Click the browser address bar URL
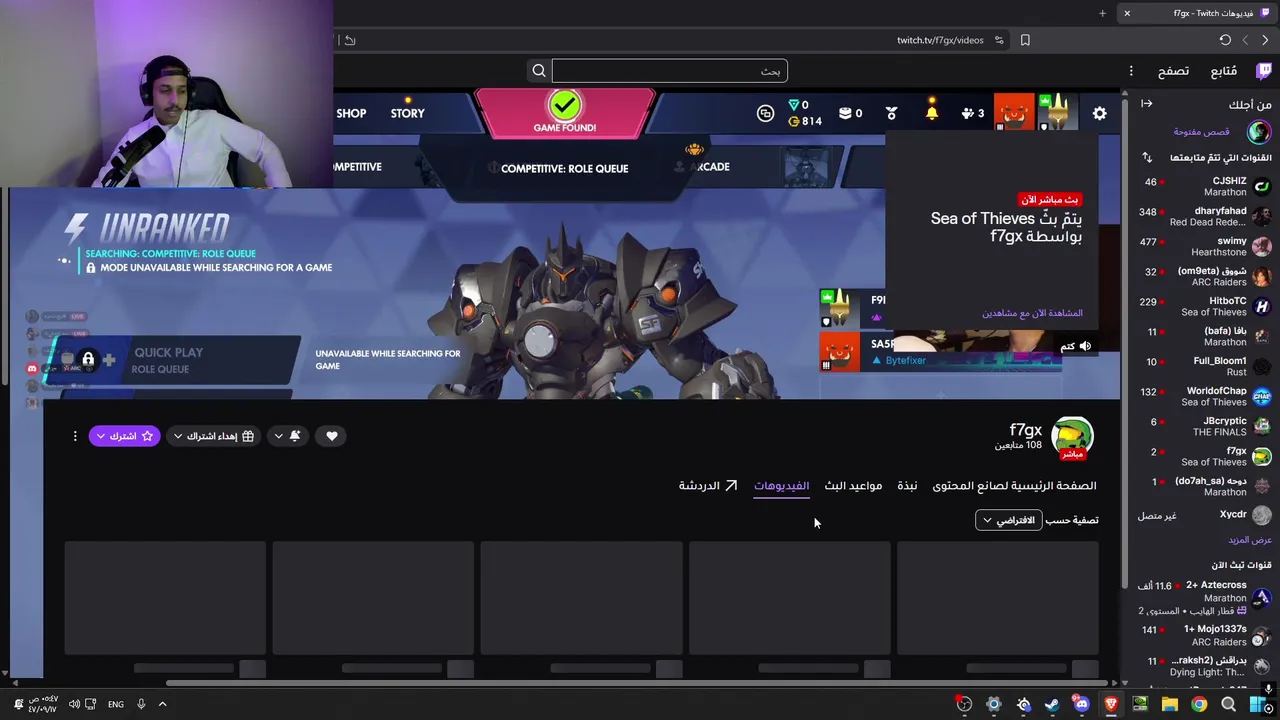1280x720 pixels. point(940,40)
